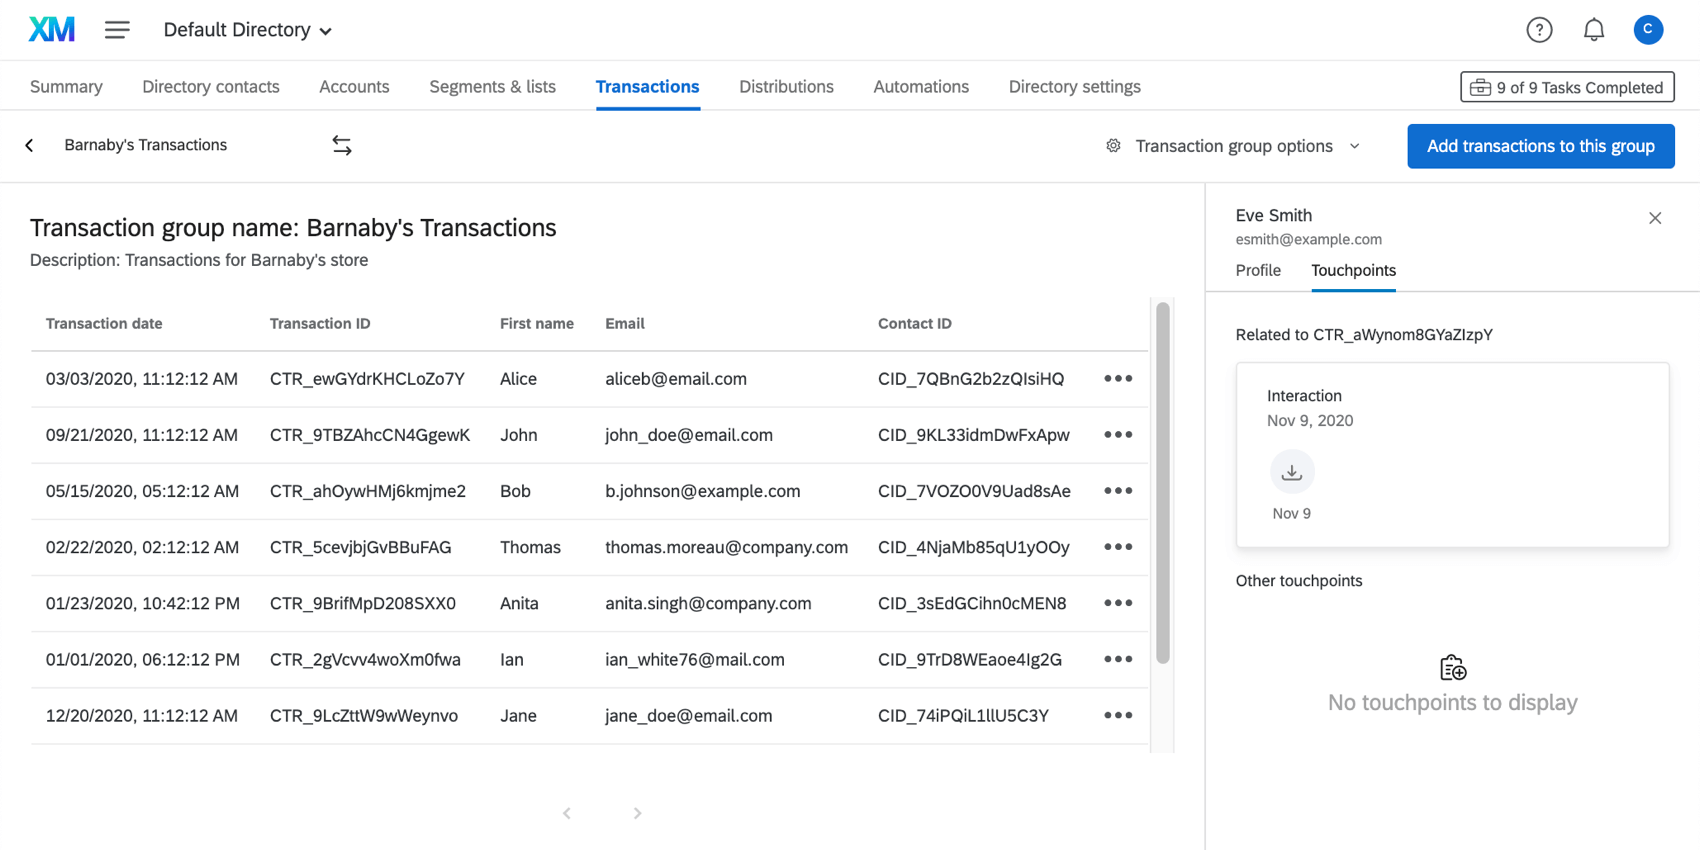The image size is (1700, 850).
Task: Open the hamburger navigation menu
Action: coord(117,30)
